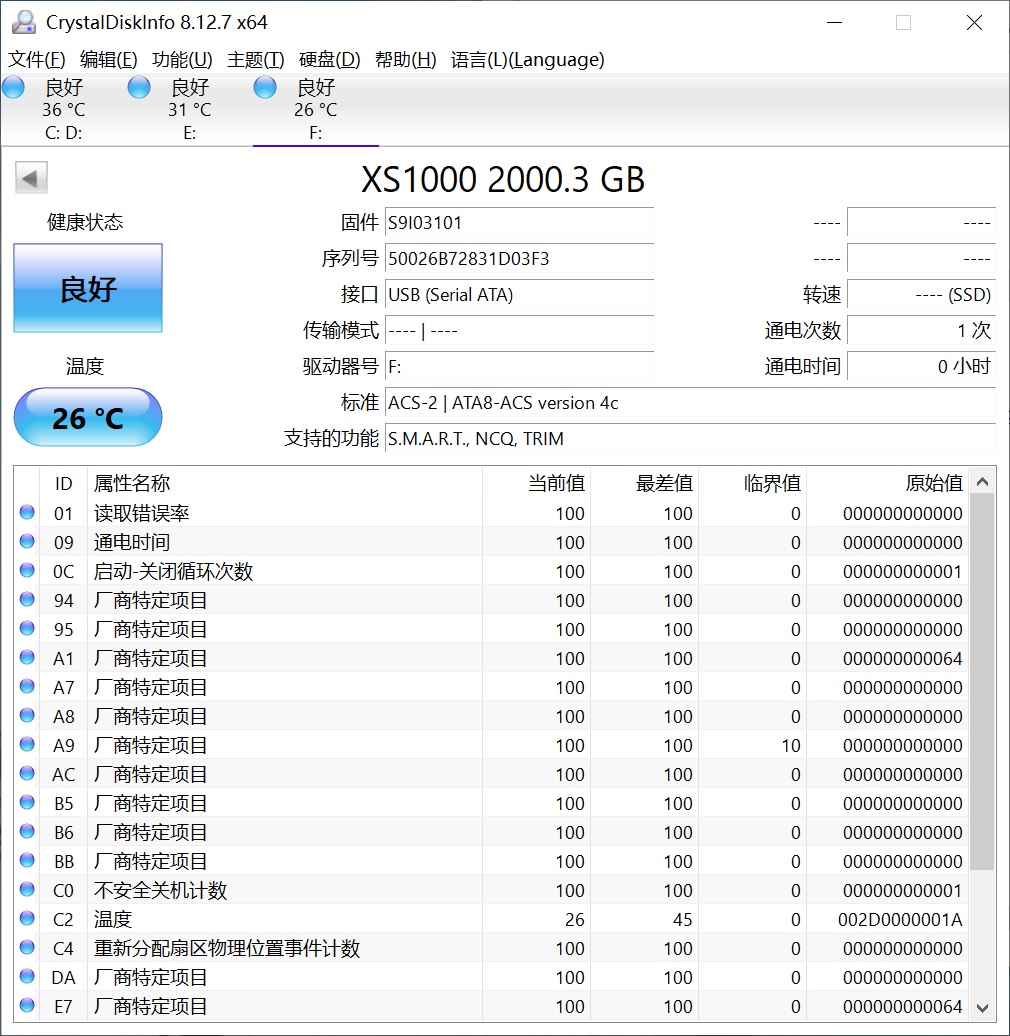Click the power on count field 1 次
Screen dimensions: 1010x1036
pos(921,330)
